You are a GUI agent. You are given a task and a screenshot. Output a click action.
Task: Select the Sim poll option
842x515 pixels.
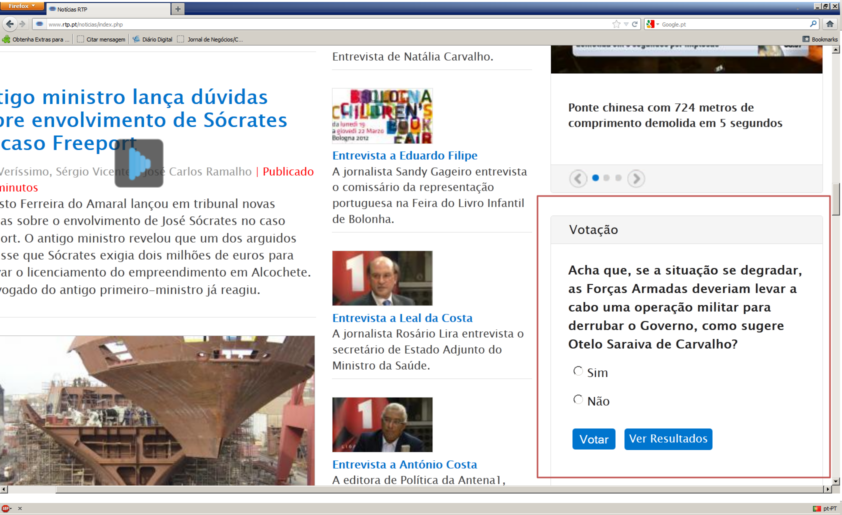tap(578, 371)
